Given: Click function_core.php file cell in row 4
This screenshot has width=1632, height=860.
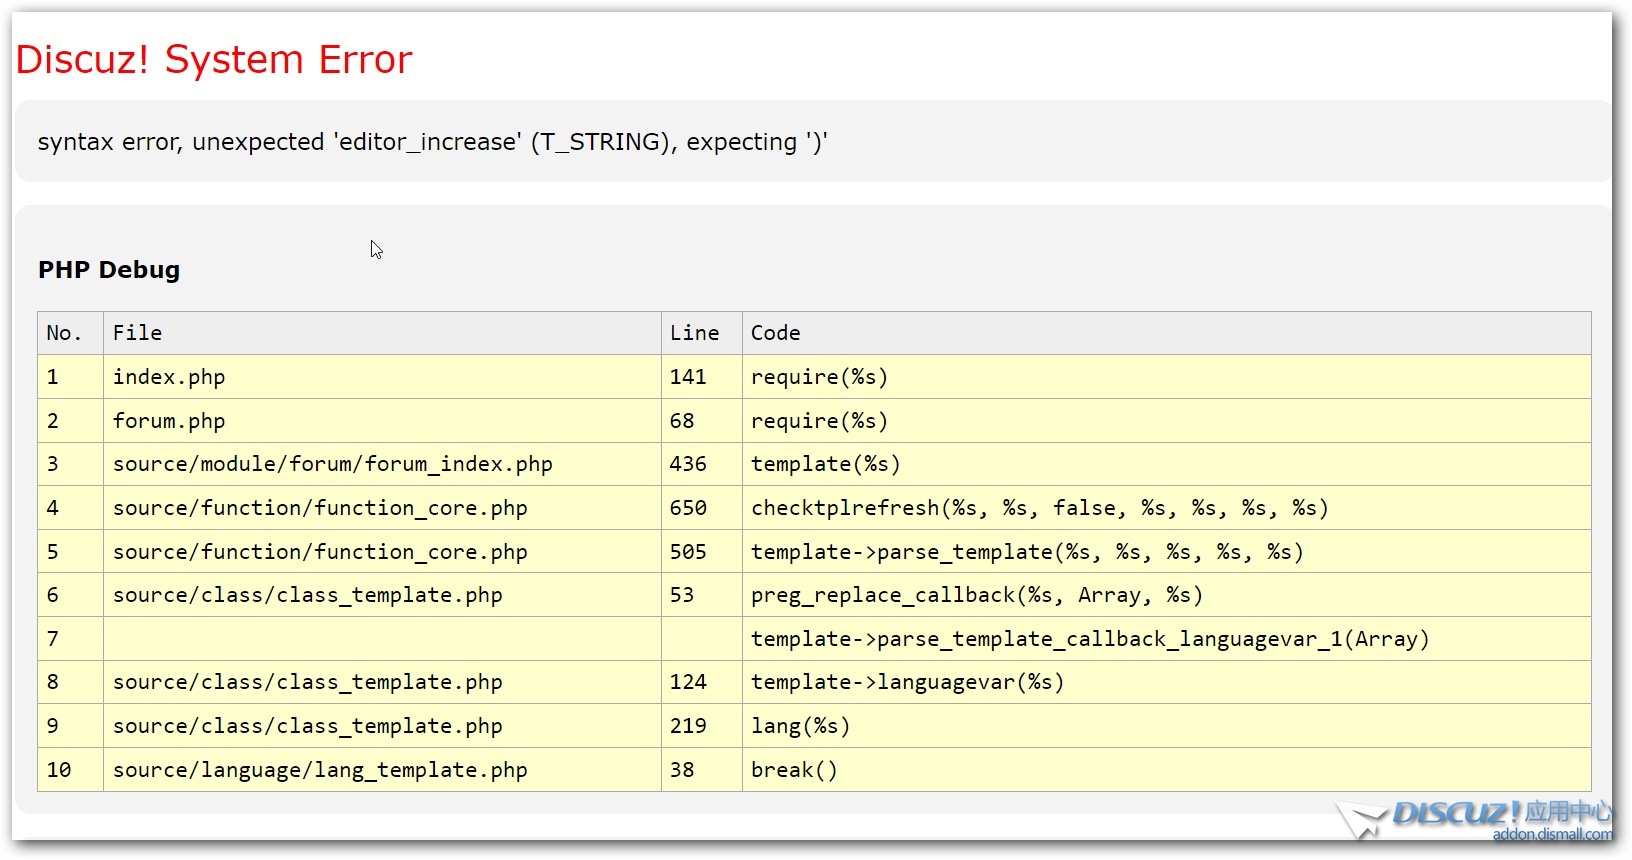Looking at the screenshot, I should click(x=382, y=508).
